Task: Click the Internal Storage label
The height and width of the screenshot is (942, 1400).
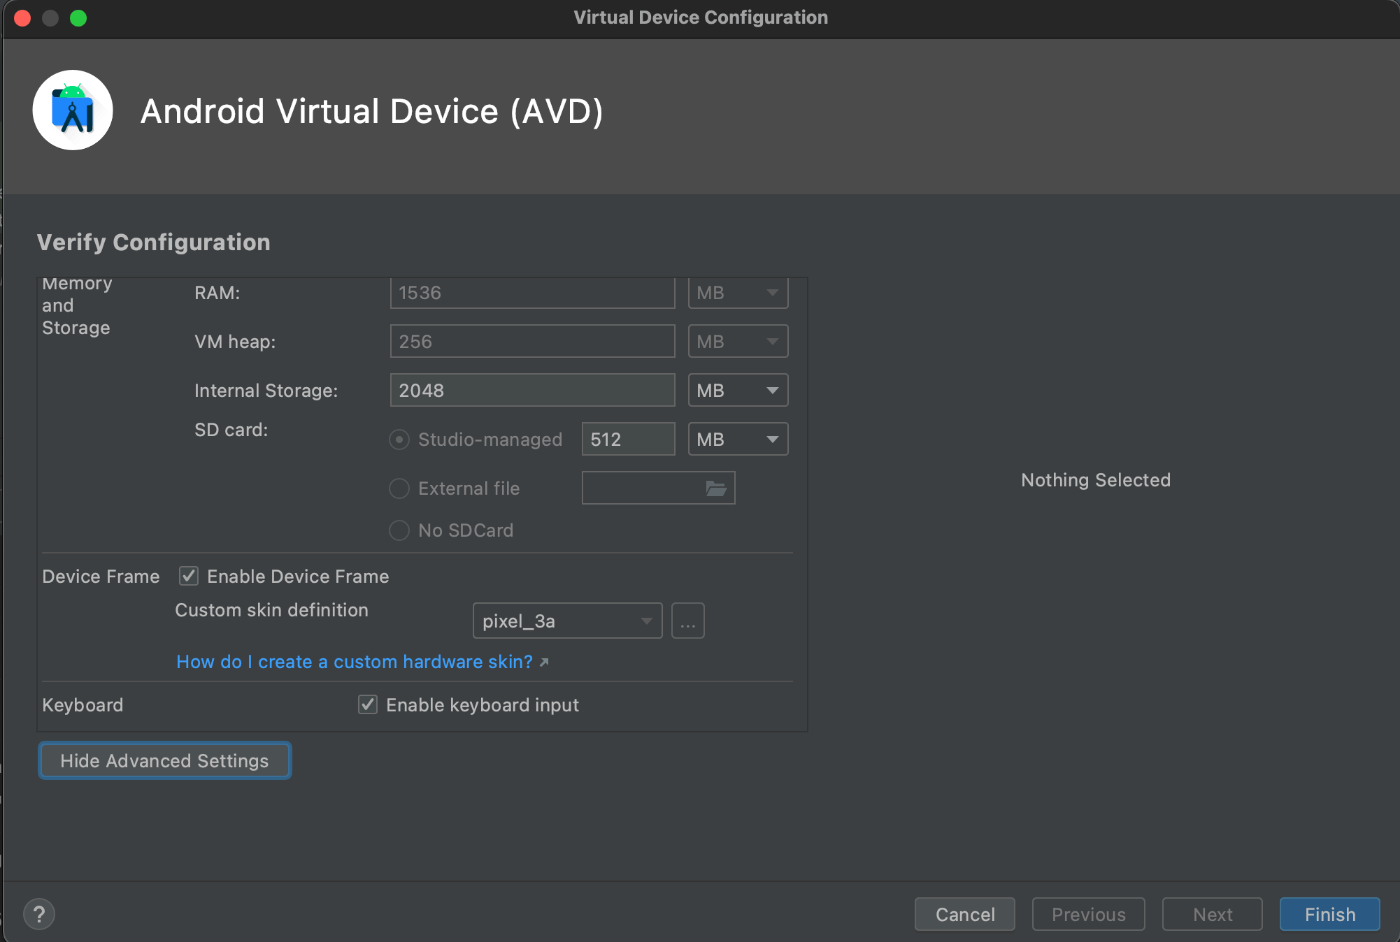Action: [266, 391]
